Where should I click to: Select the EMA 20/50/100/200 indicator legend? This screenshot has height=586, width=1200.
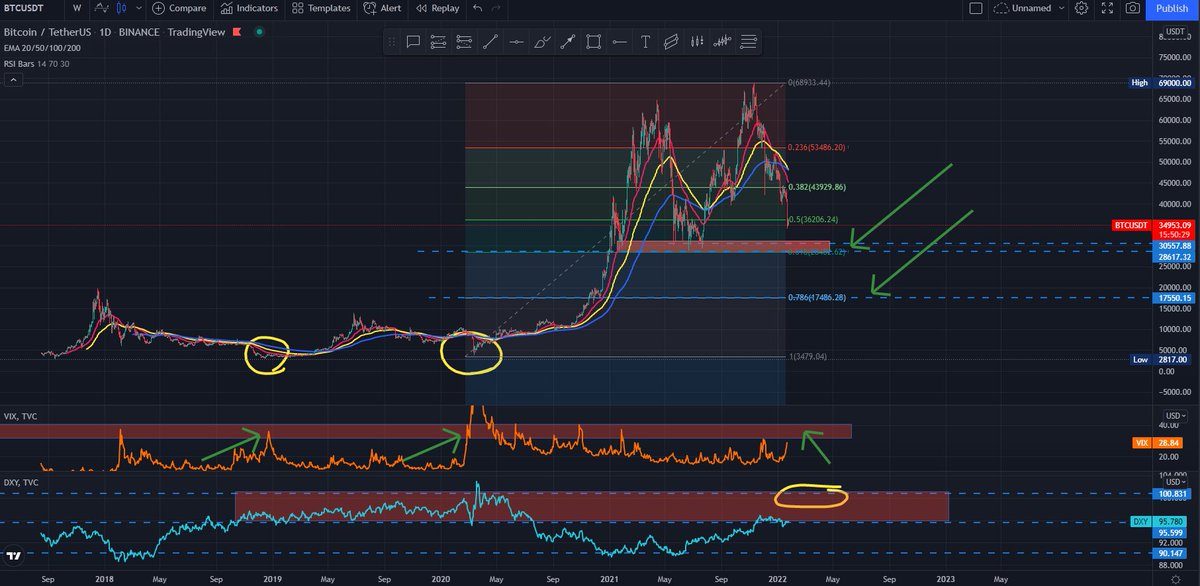(x=41, y=47)
